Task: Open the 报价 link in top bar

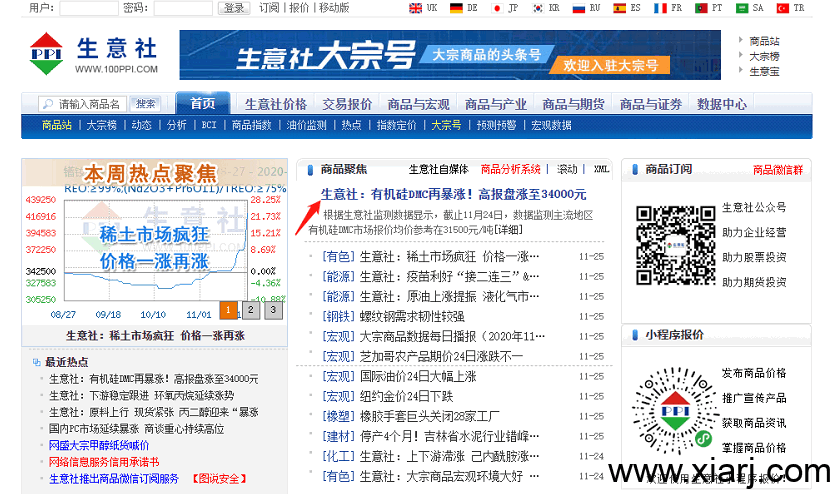Action: 299,8
